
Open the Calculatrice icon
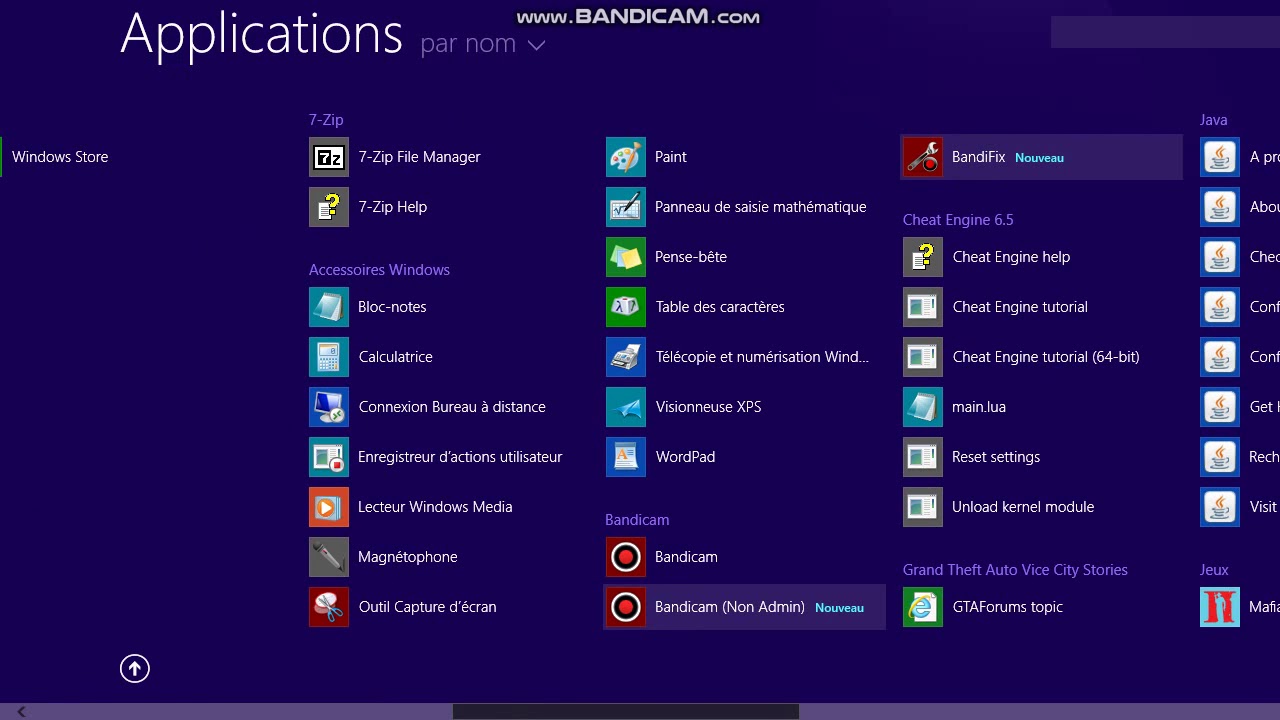click(x=329, y=357)
